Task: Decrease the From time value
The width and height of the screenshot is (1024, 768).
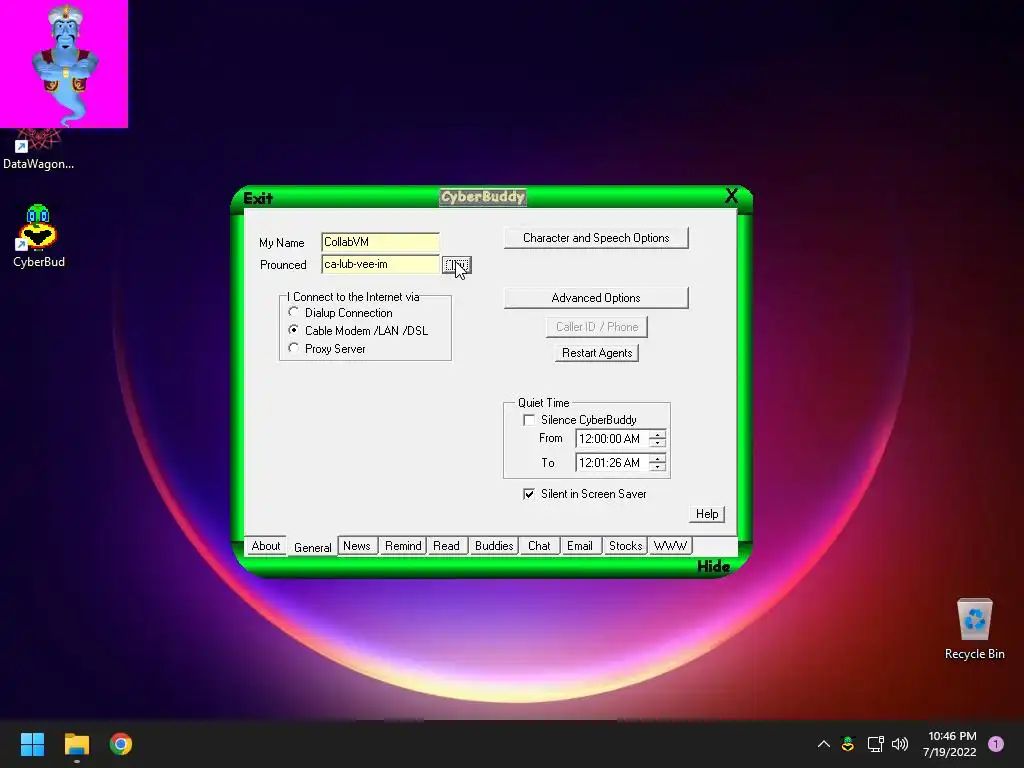Action: 658,443
